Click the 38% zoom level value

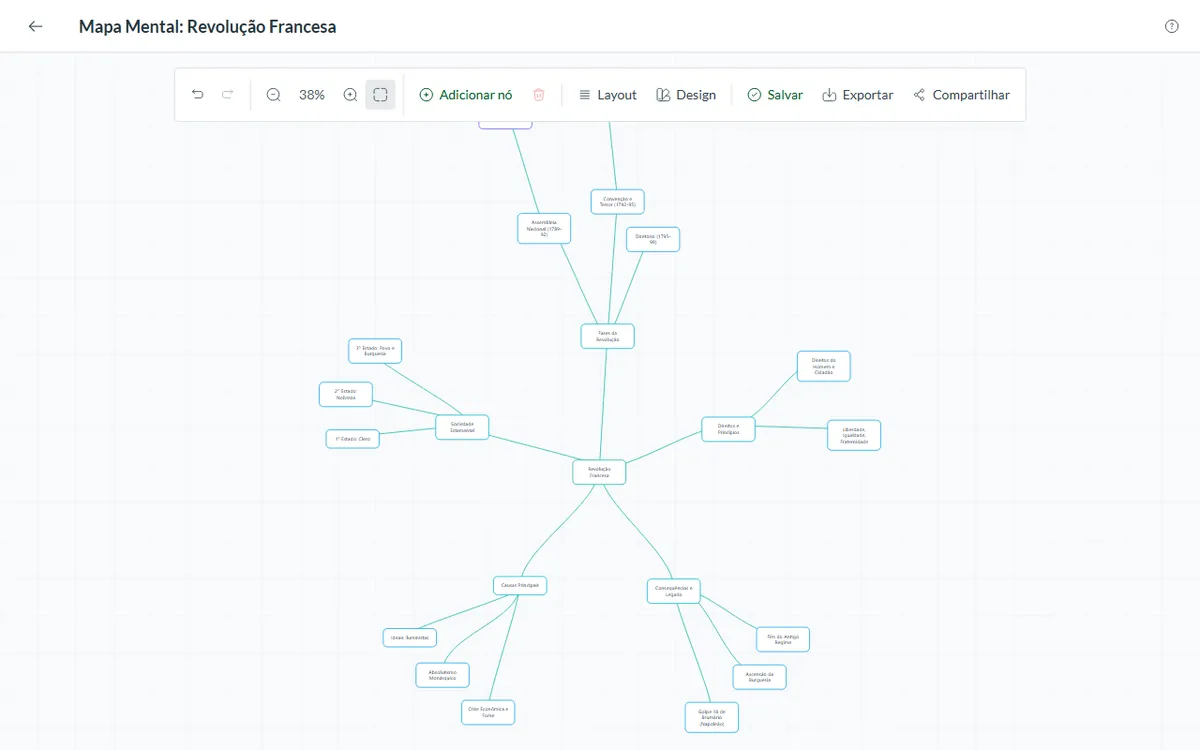tap(312, 95)
